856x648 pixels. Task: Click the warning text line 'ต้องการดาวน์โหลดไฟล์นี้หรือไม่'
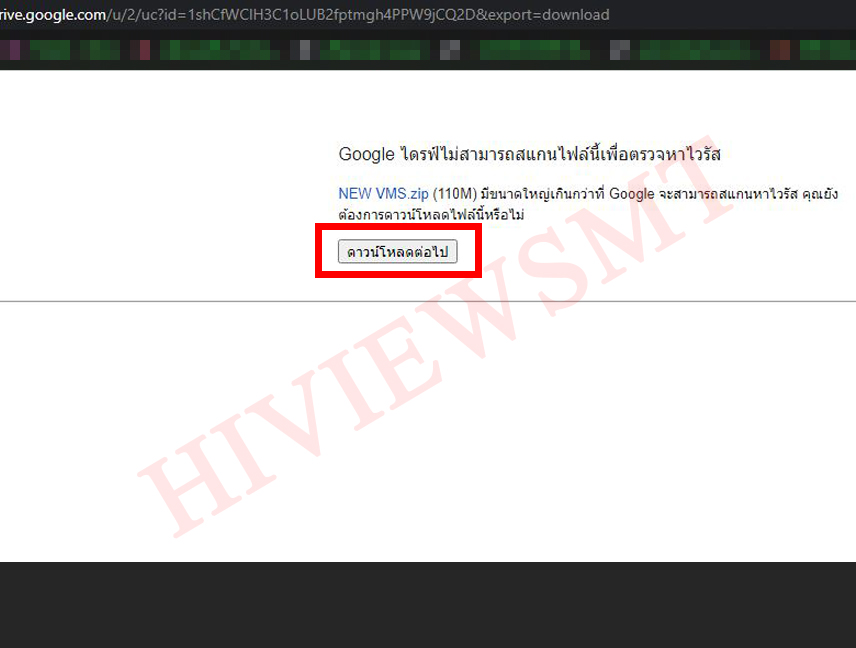click(431, 215)
